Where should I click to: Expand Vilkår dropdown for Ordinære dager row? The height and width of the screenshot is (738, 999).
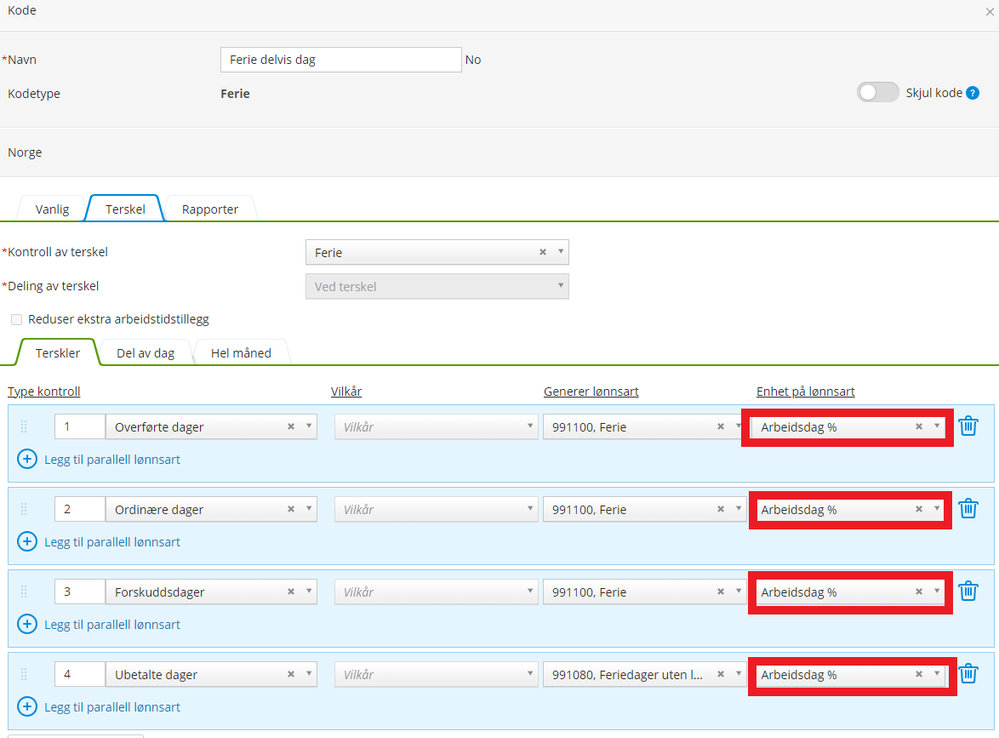tap(436, 509)
